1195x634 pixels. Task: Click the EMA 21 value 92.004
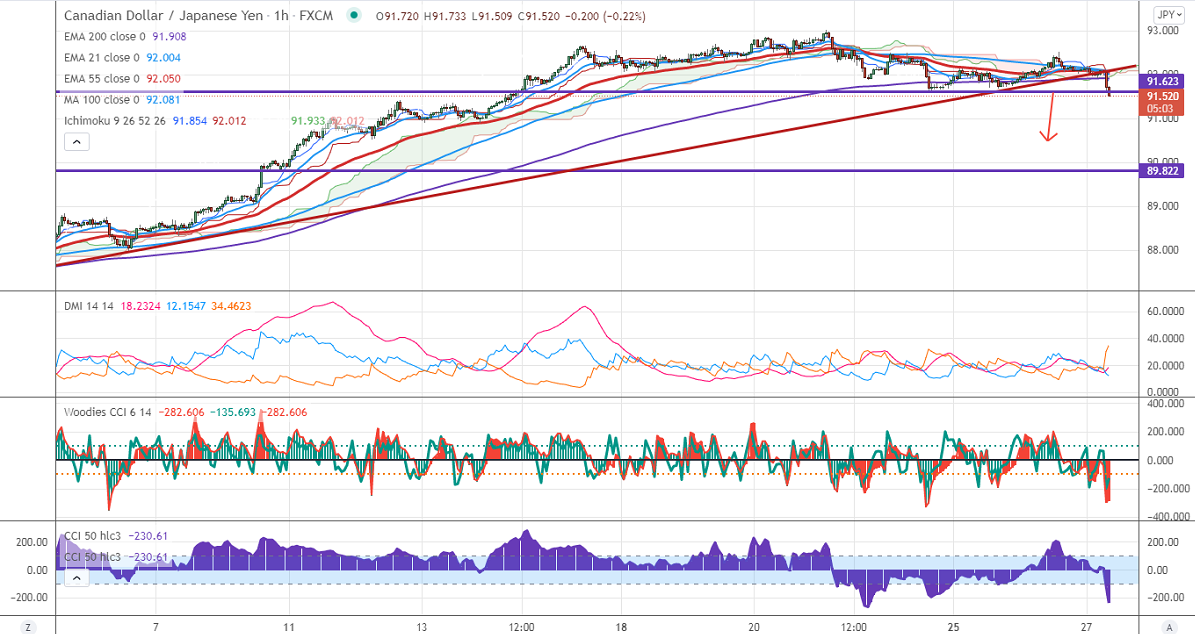[x=163, y=57]
